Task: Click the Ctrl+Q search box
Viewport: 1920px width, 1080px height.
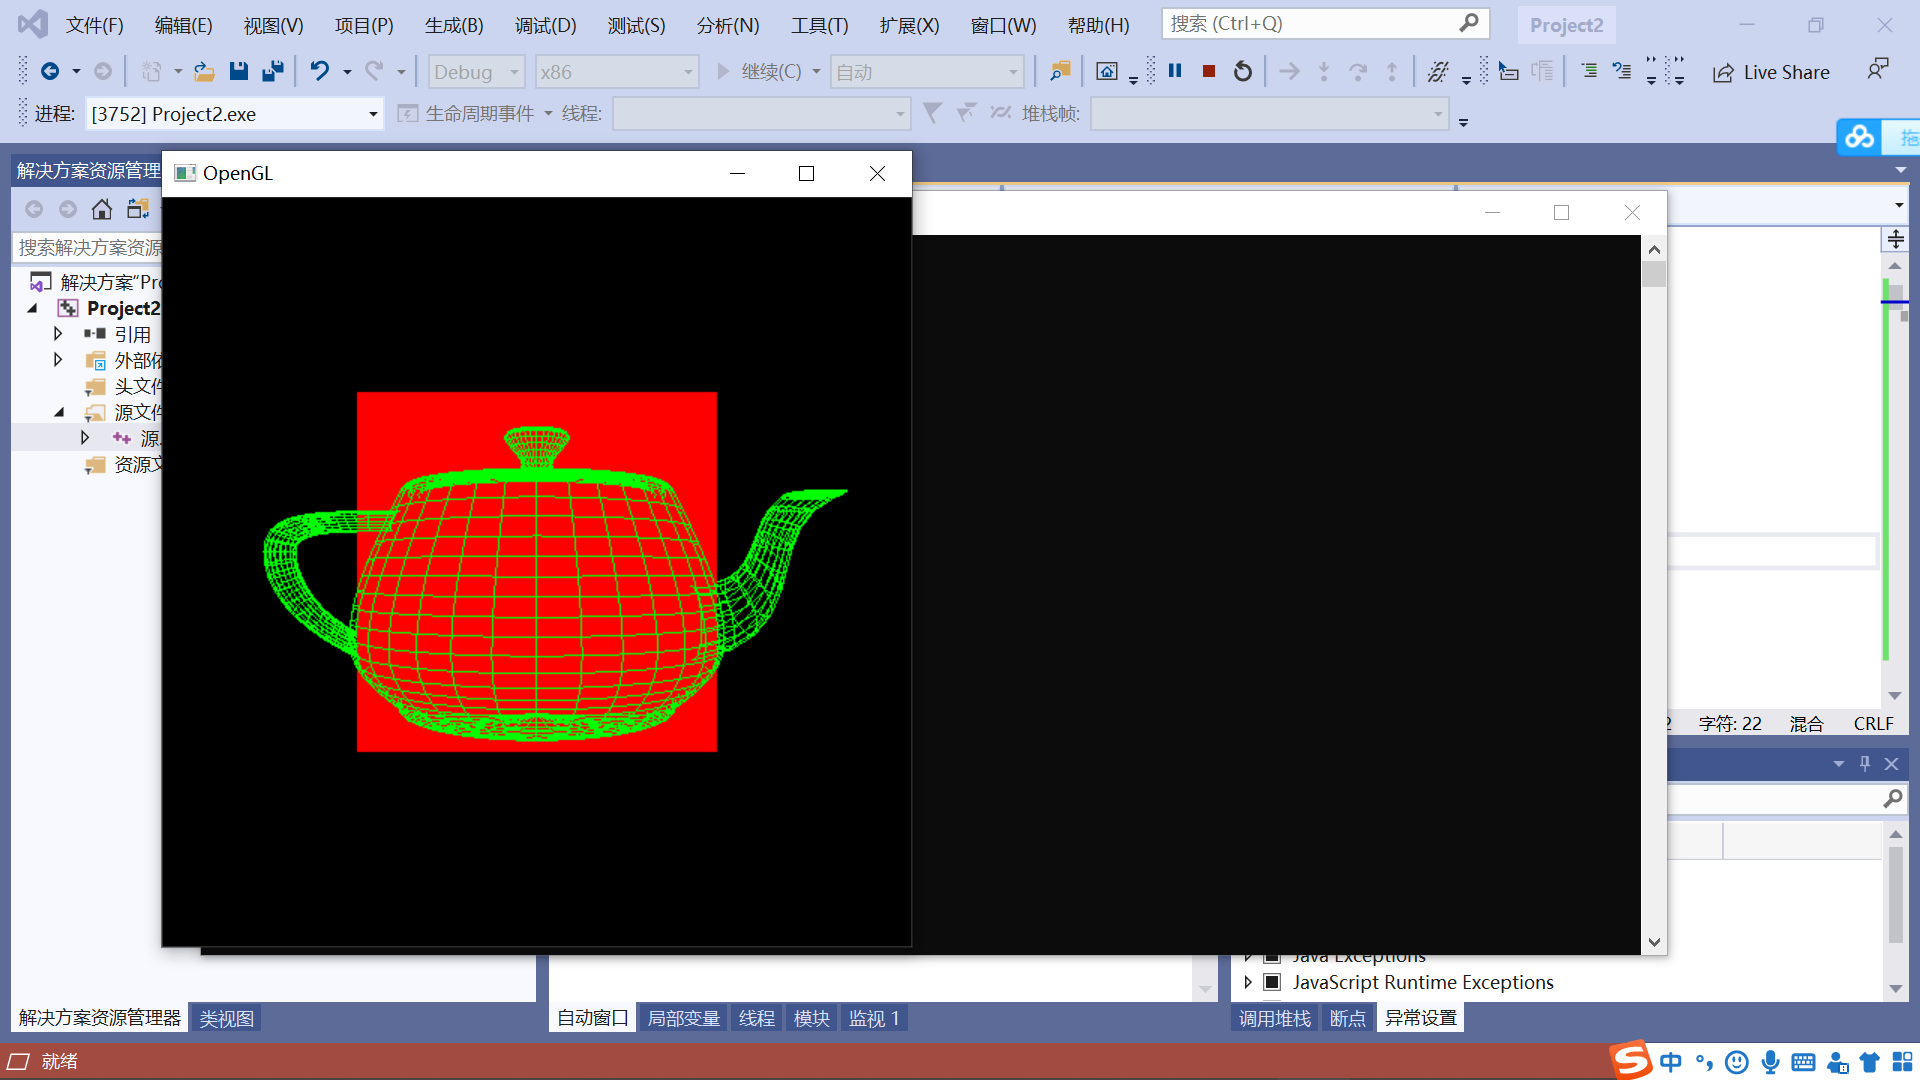Action: tap(1310, 23)
